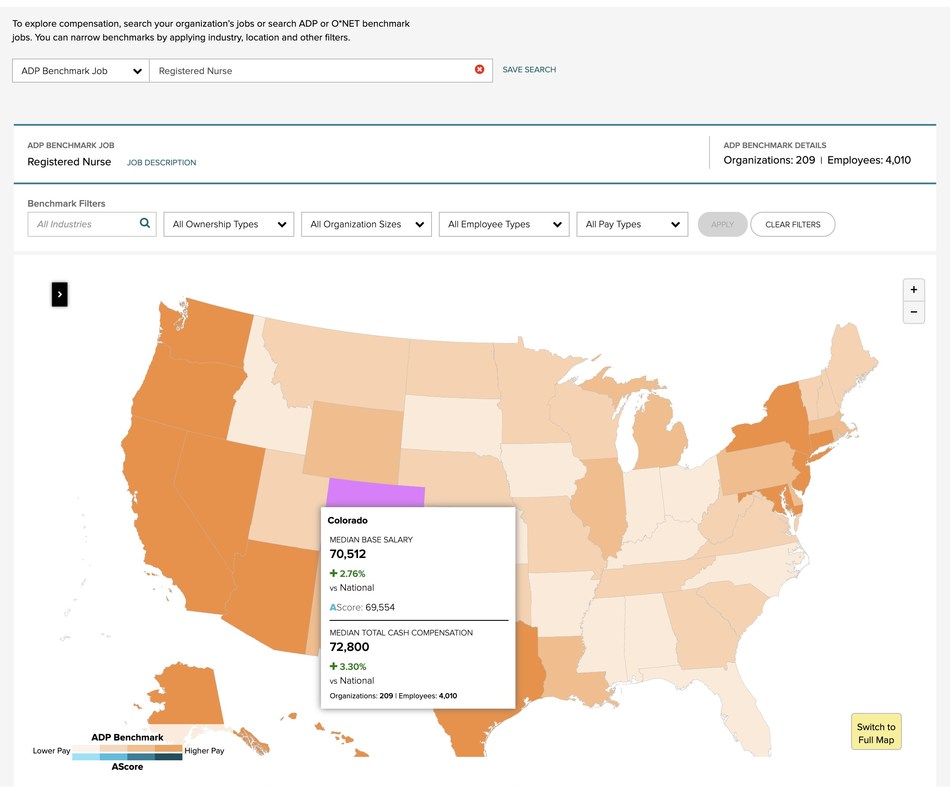Click the +3.30% vs National value
The image size is (950, 787).
[348, 666]
